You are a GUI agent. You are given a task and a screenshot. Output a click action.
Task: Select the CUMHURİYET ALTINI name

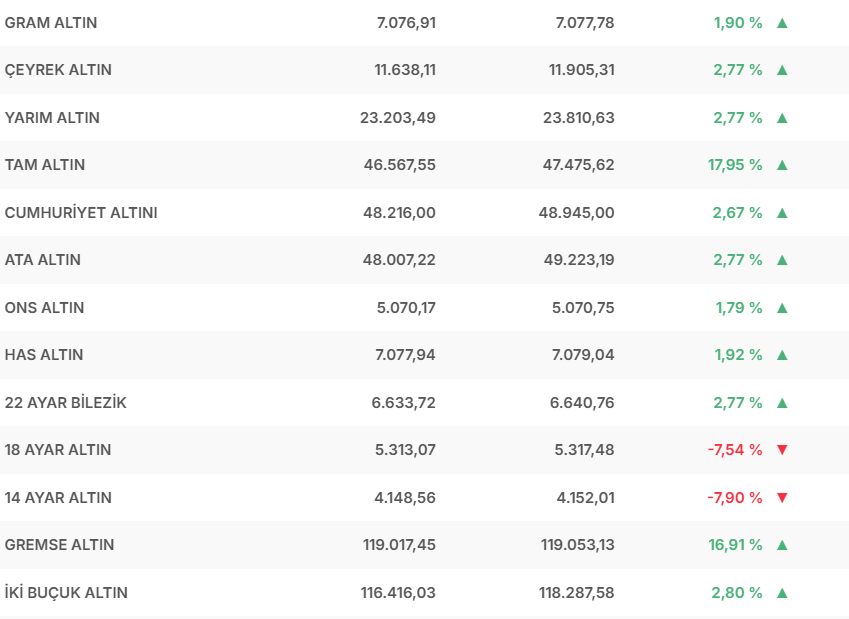(81, 213)
